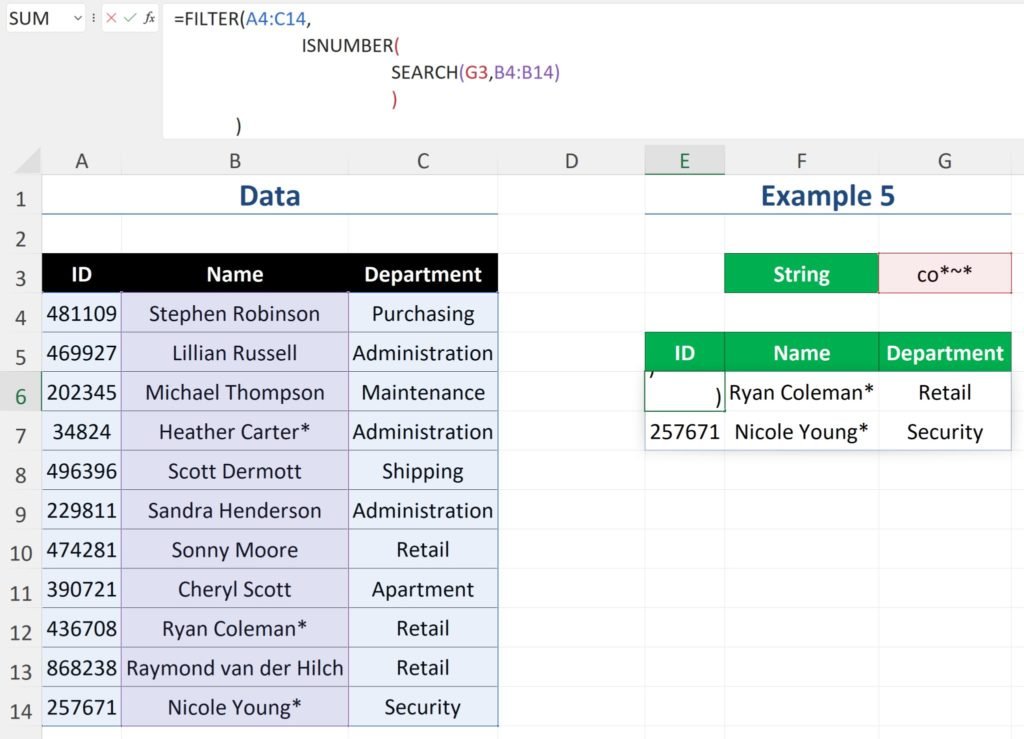1024x739 pixels.
Task: Expand the Name Box dropdown arrow
Action: pyautogui.click(x=78, y=18)
